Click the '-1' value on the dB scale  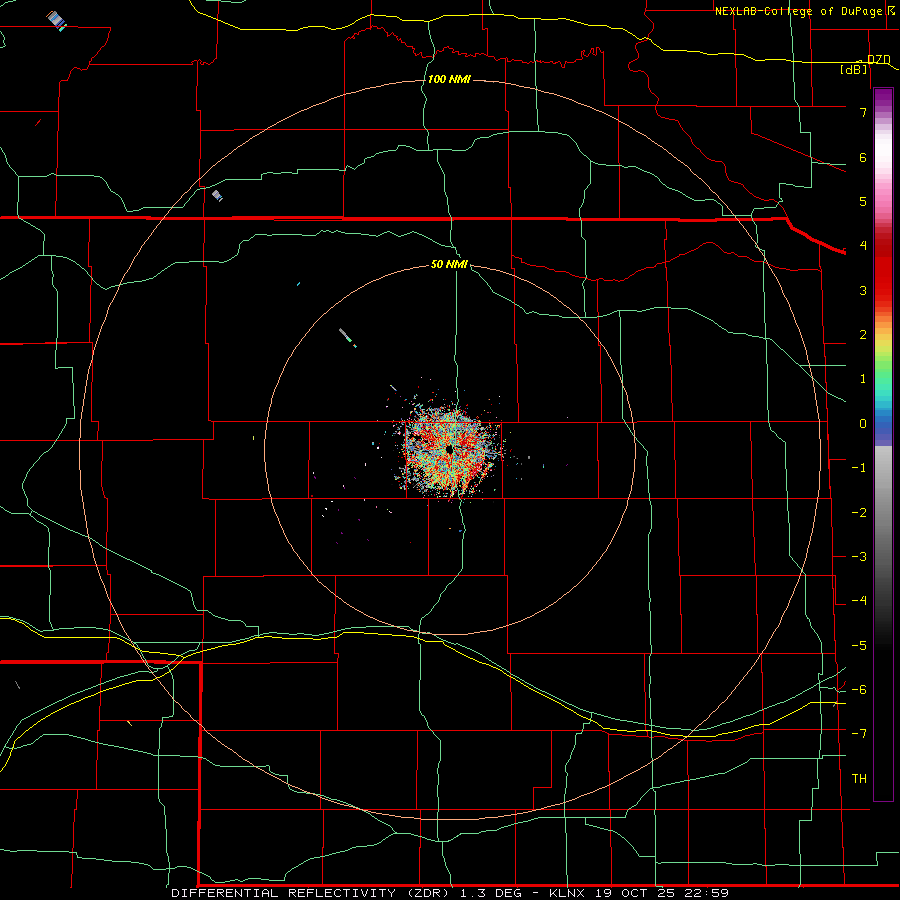coord(859,468)
